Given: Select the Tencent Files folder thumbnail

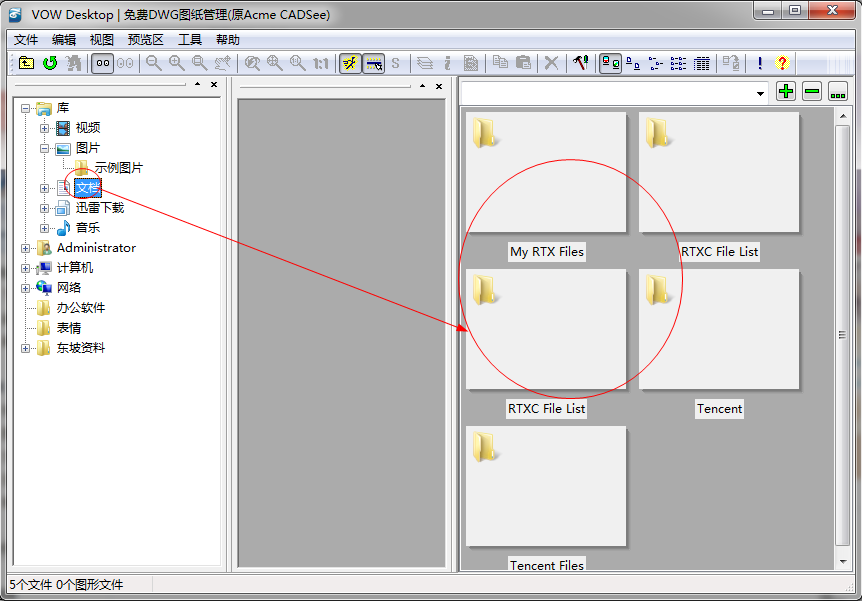Looking at the screenshot, I should point(546,486).
